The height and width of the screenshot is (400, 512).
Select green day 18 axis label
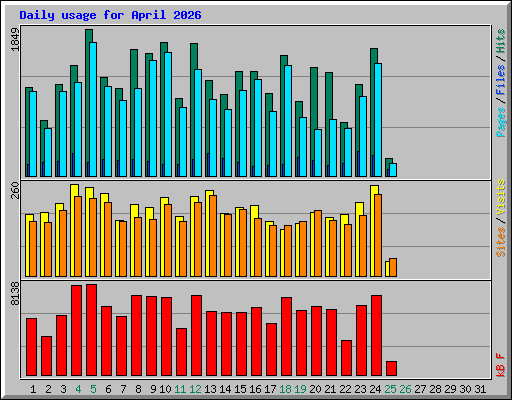point(285,389)
